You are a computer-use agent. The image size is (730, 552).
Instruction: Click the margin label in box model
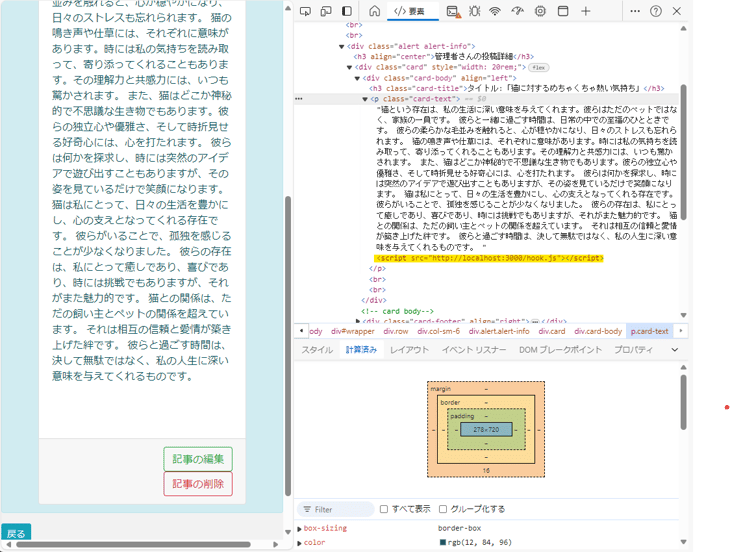tap(440, 389)
